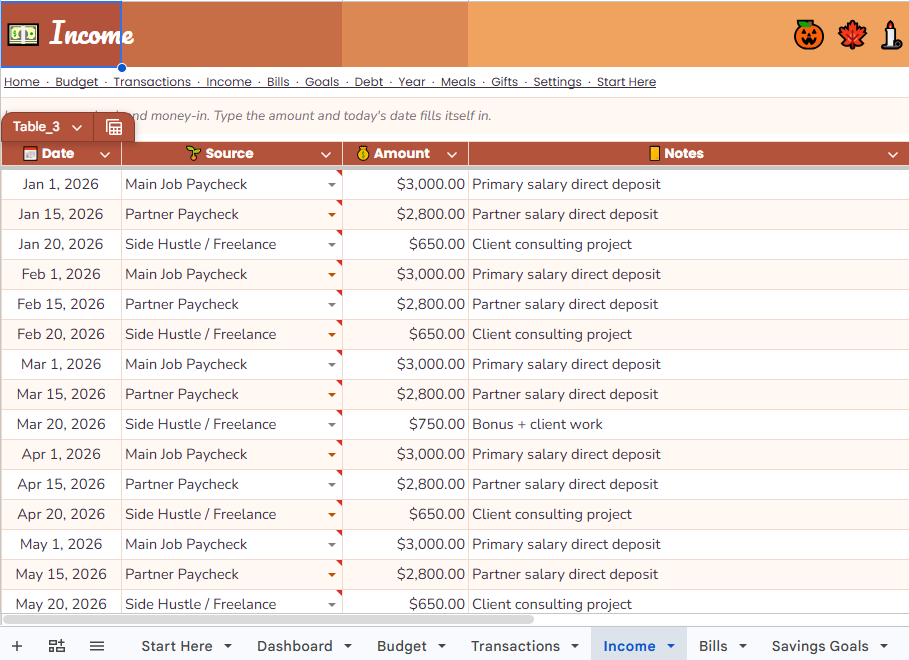Open Notes column filter dropdown

point(893,154)
